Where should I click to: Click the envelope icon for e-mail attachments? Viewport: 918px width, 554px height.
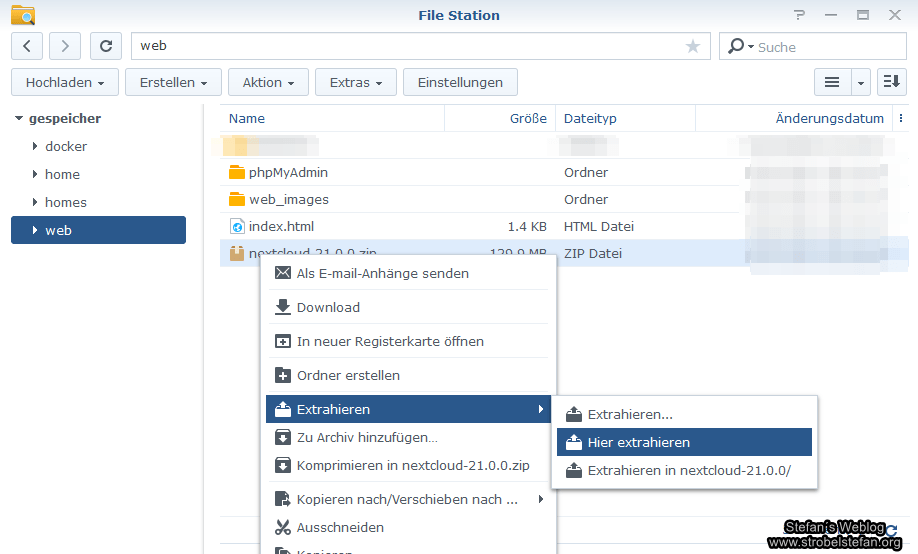[x=283, y=273]
